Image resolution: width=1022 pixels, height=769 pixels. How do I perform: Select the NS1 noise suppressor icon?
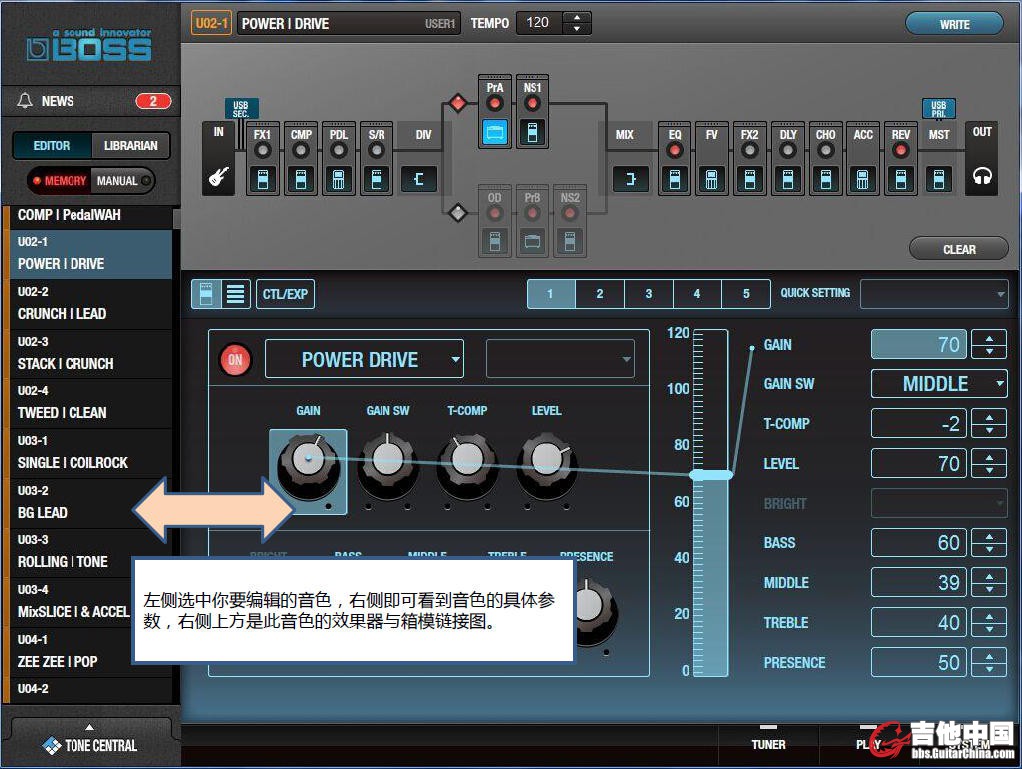pyautogui.click(x=532, y=132)
